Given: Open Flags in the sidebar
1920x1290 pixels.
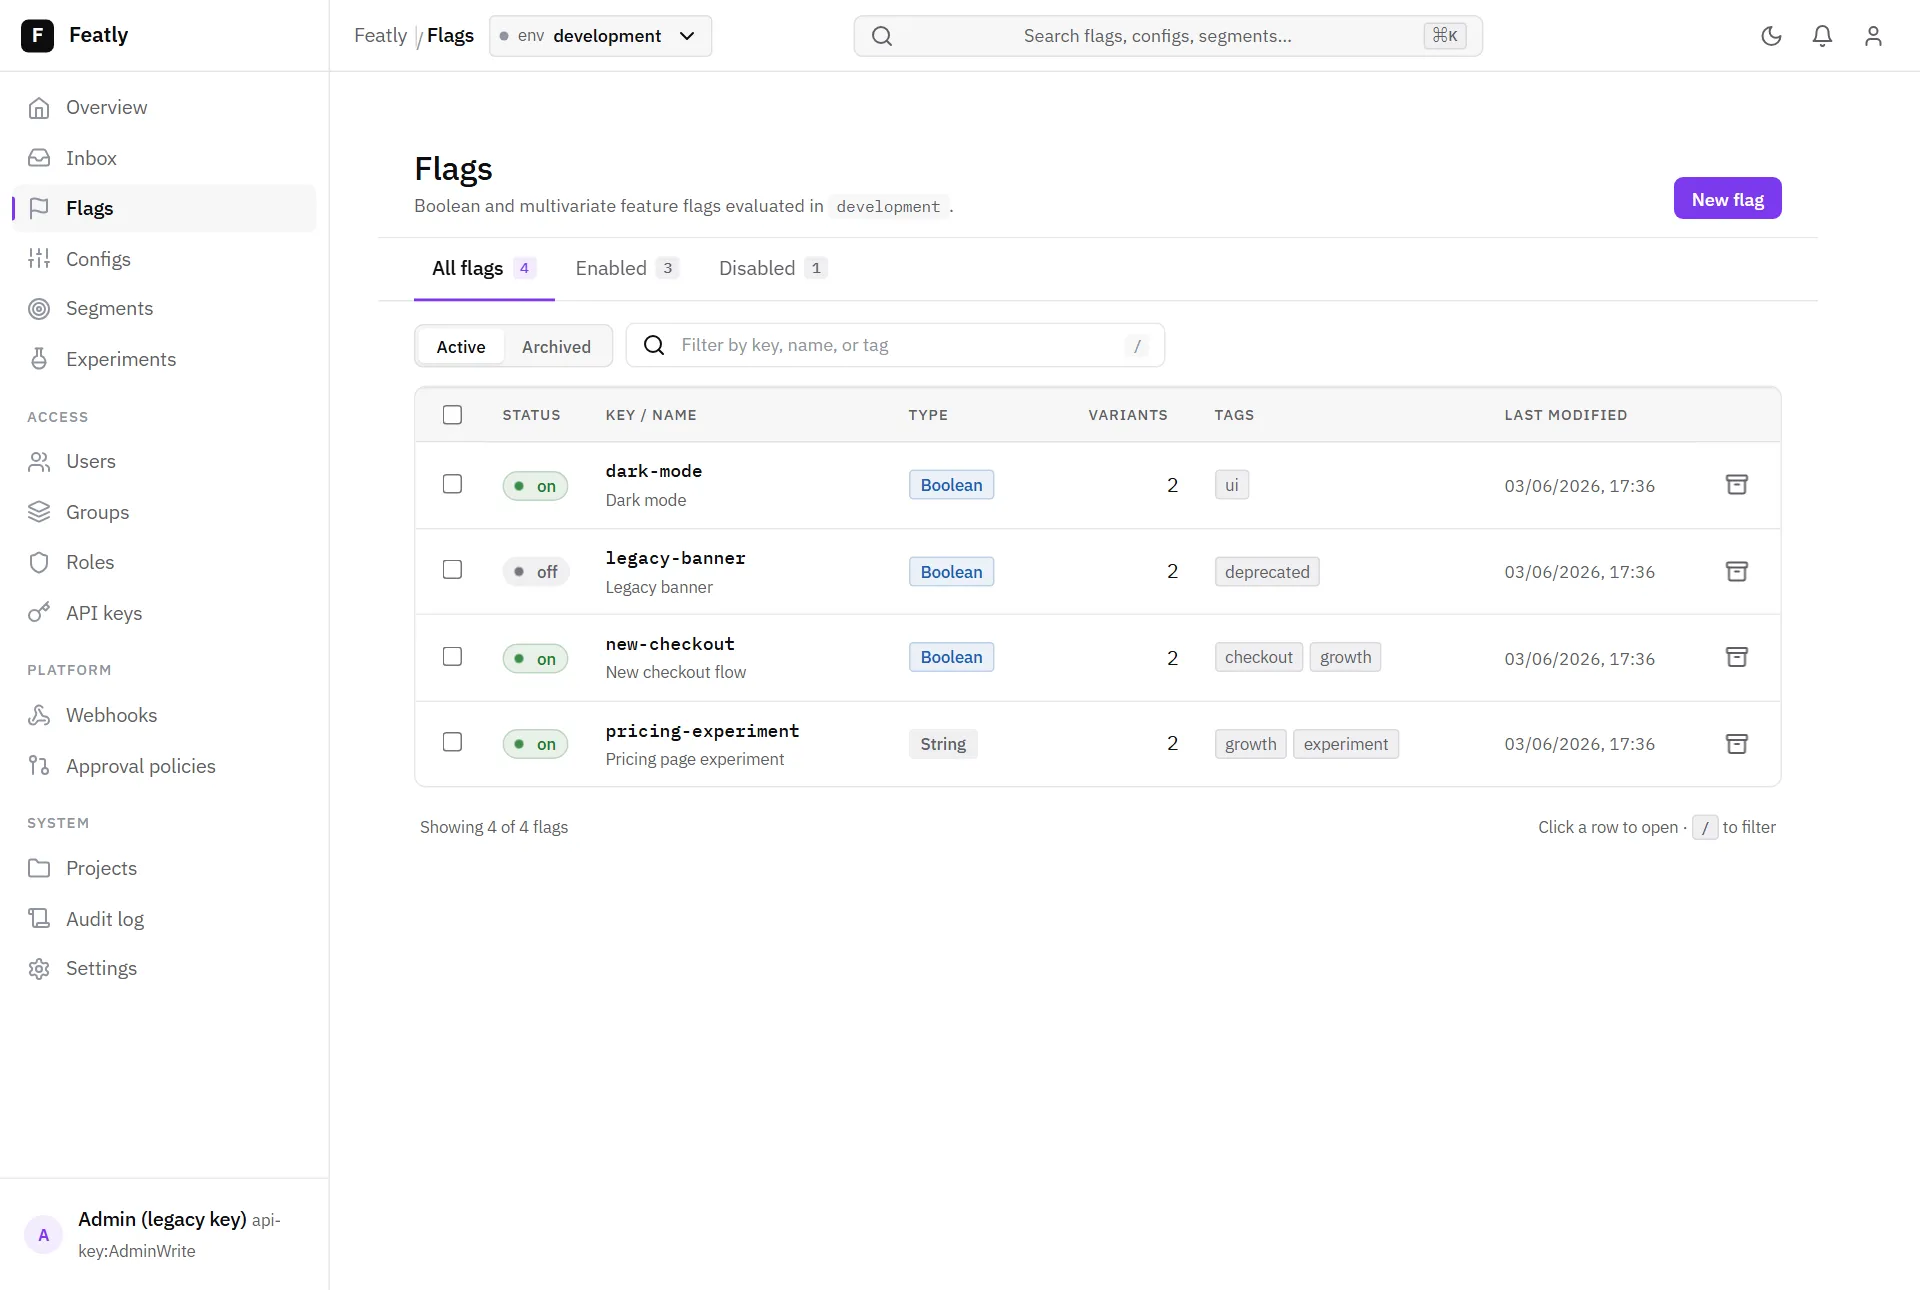Looking at the screenshot, I should click(x=165, y=208).
